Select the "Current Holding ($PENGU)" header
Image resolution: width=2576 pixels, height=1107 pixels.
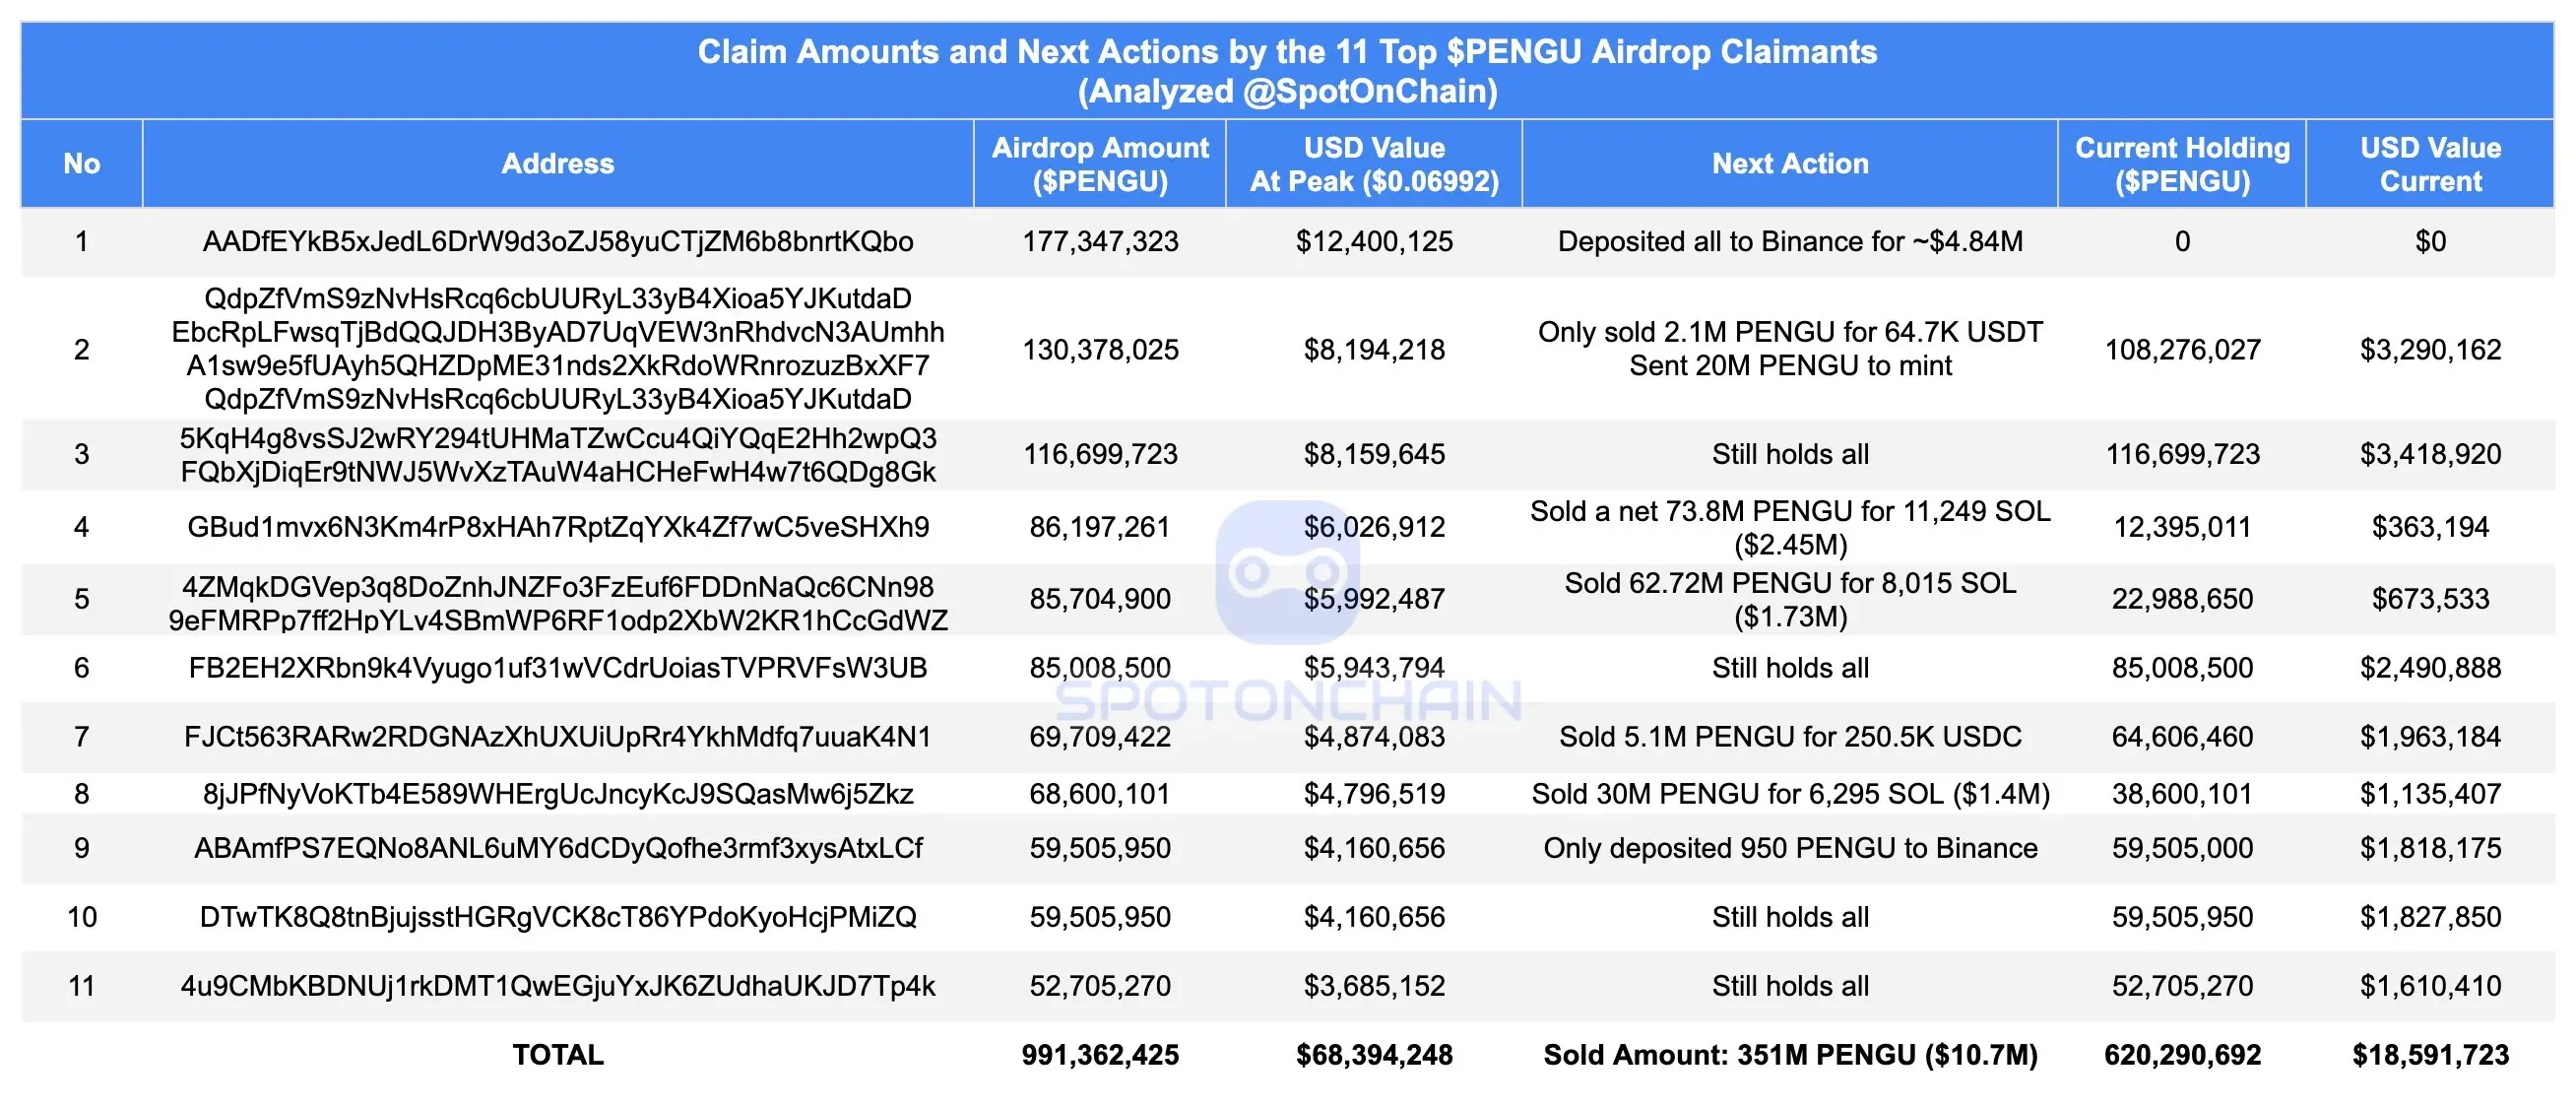tap(2181, 164)
